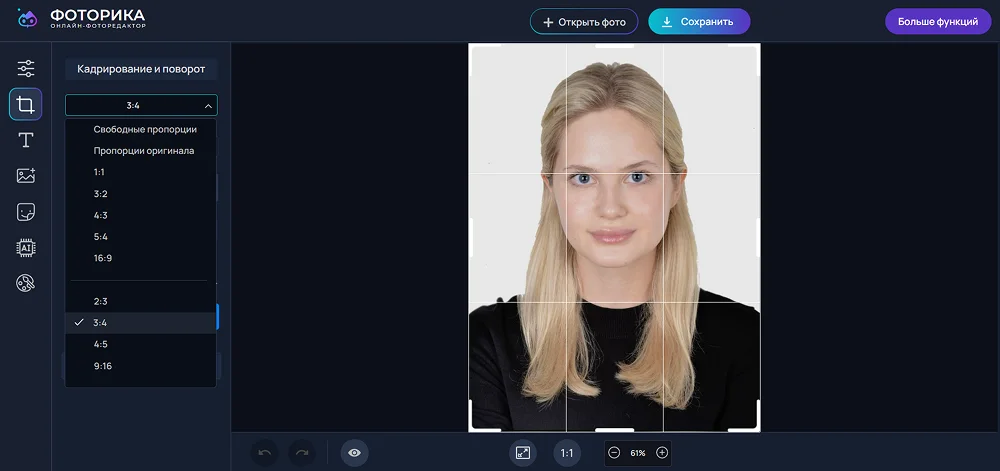Choose Пропорции оригинала option
Viewport: 1000px width, 471px height.
[144, 150]
